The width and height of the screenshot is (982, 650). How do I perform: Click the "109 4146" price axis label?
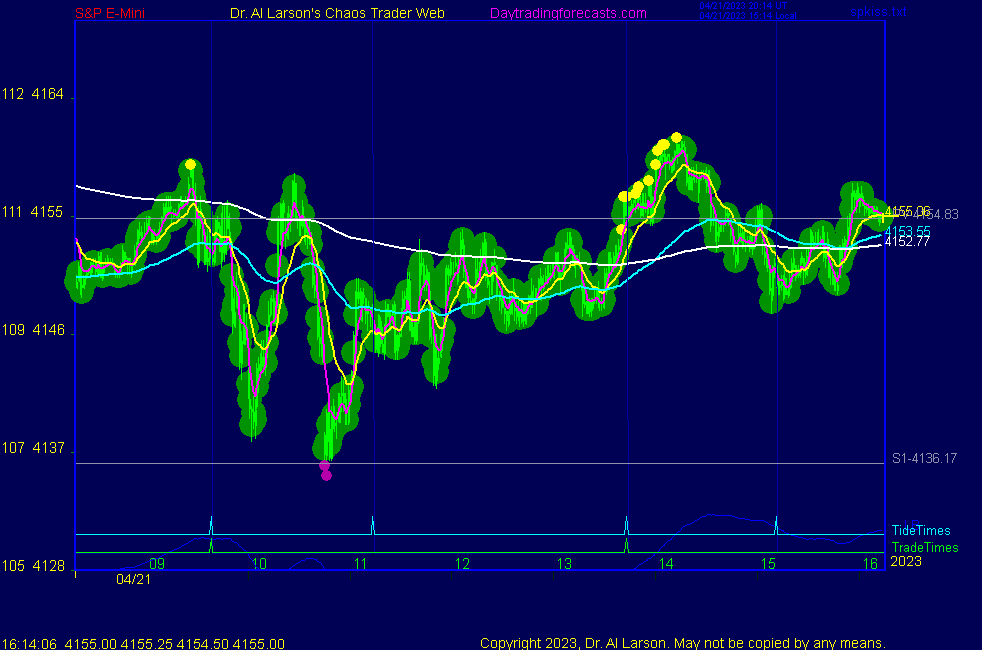tap(33, 329)
